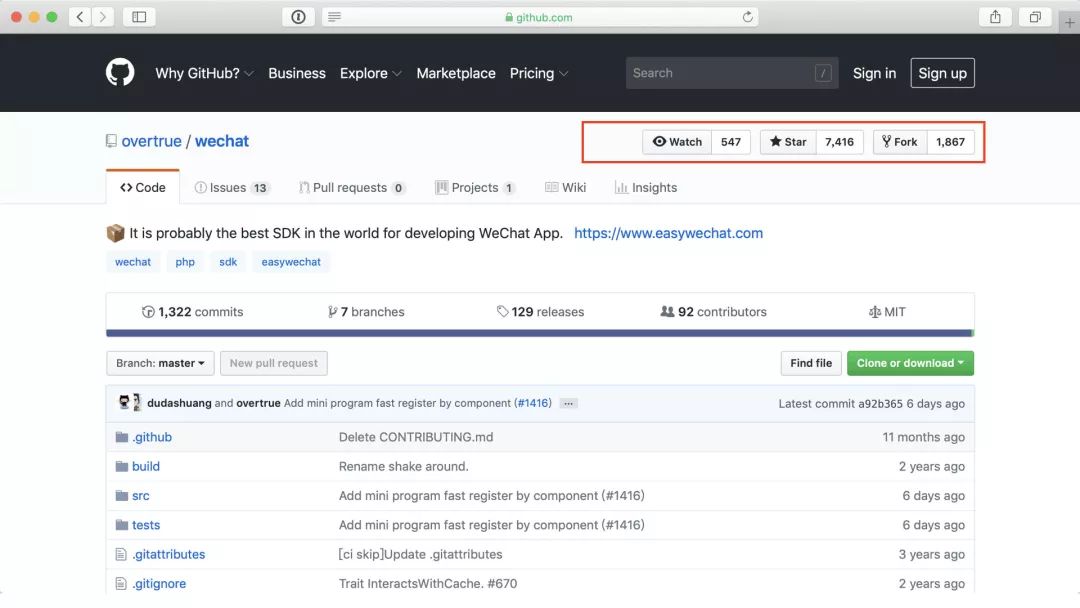Click the Watch button
The height and width of the screenshot is (608, 1080).
click(x=677, y=142)
